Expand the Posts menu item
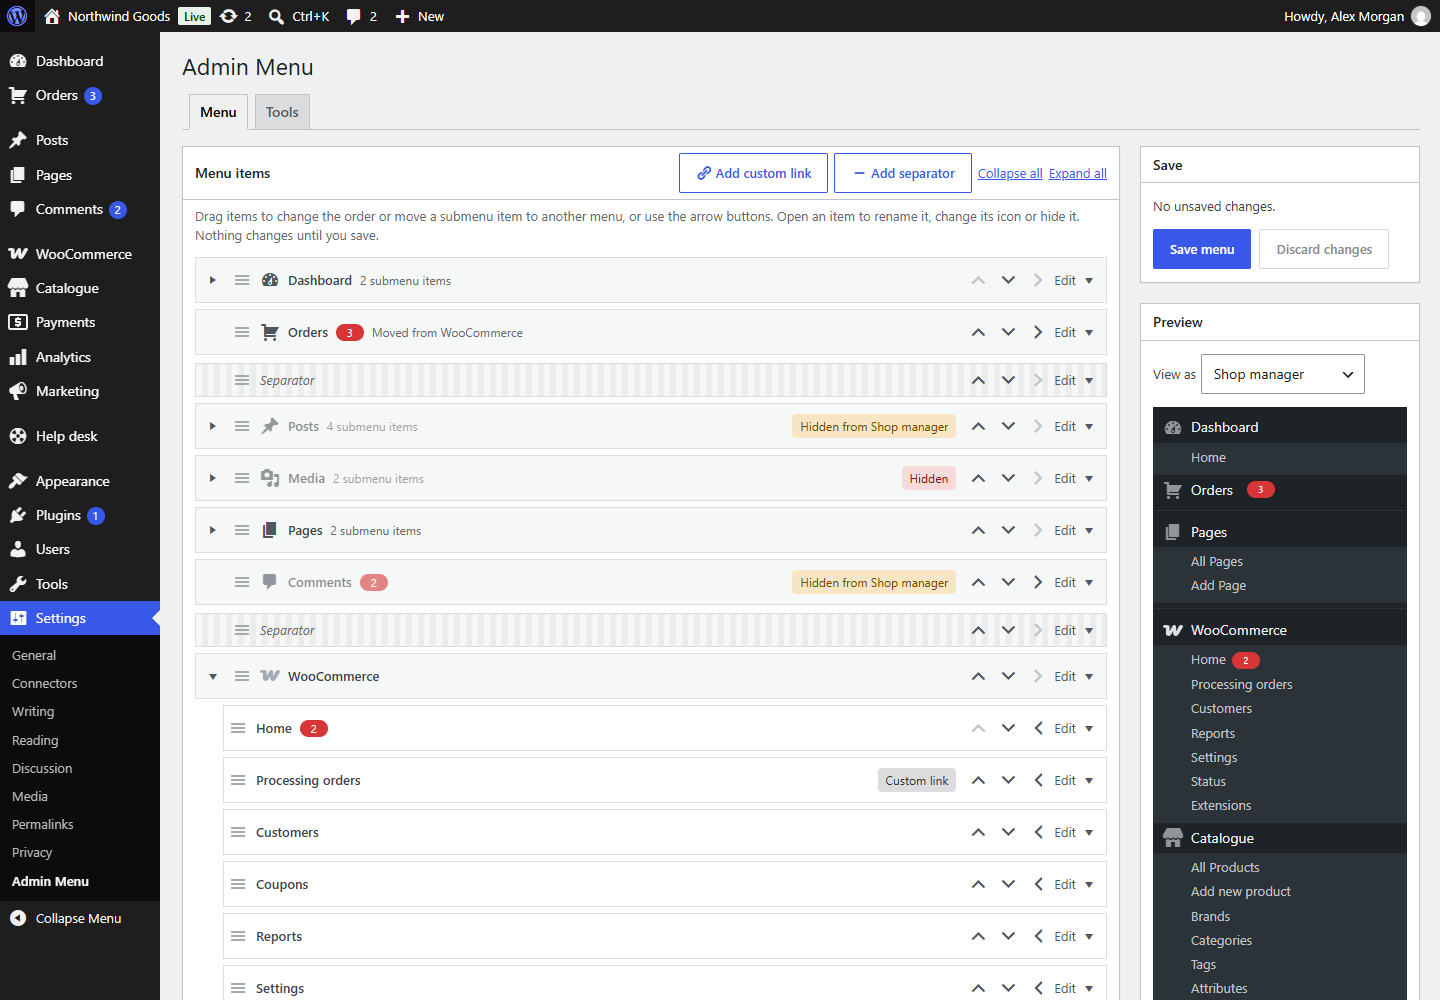1440x1000 pixels. pyautogui.click(x=213, y=426)
